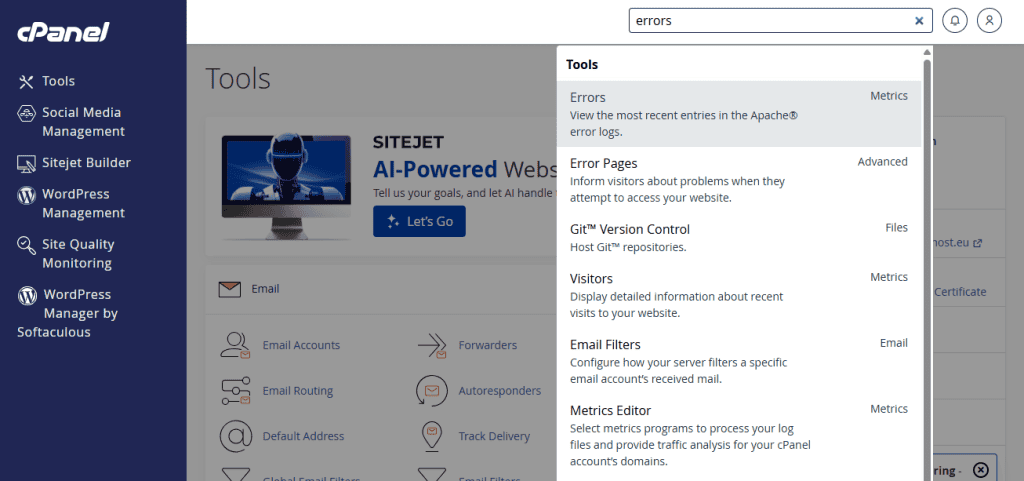This screenshot has width=1024, height=481.
Task: Select the Visitors search result
Action: point(739,295)
